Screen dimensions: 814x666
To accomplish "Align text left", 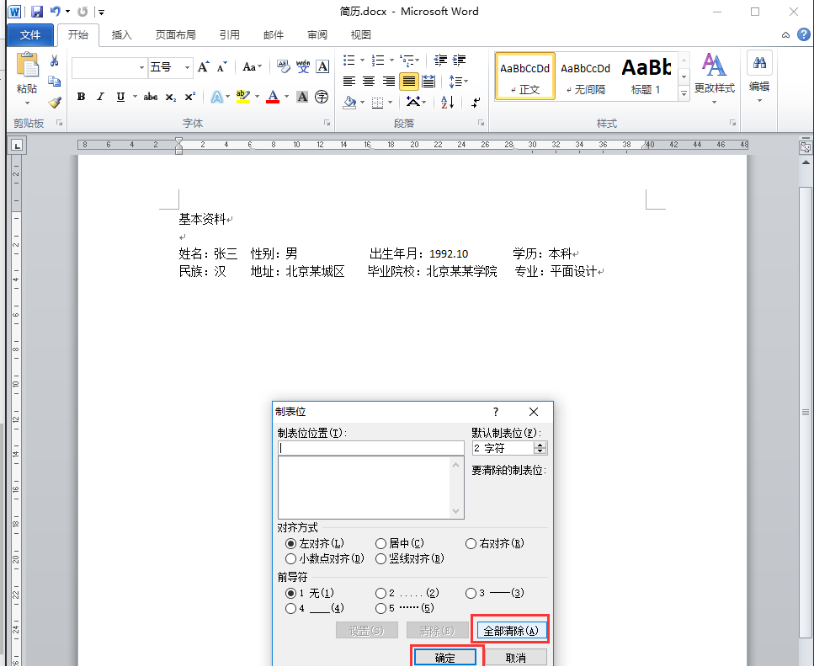I will tap(349, 81).
